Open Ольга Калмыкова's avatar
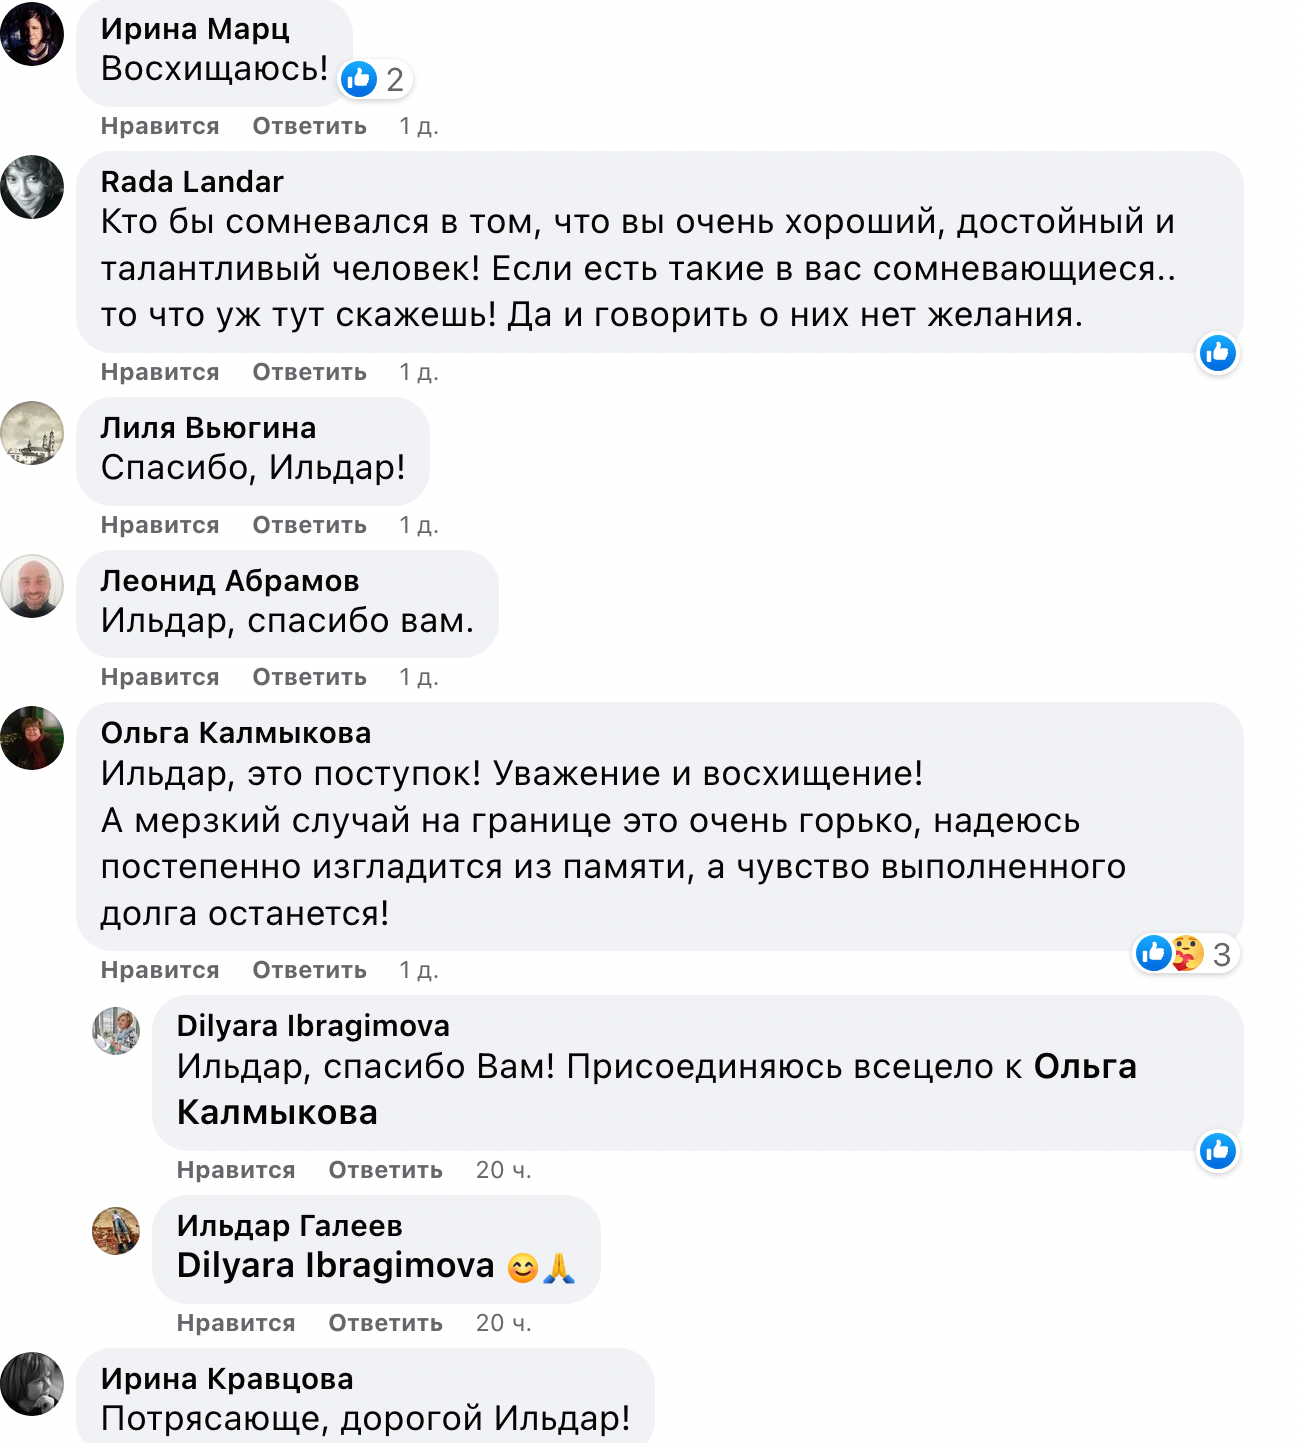The width and height of the screenshot is (1297, 1443). [32, 738]
